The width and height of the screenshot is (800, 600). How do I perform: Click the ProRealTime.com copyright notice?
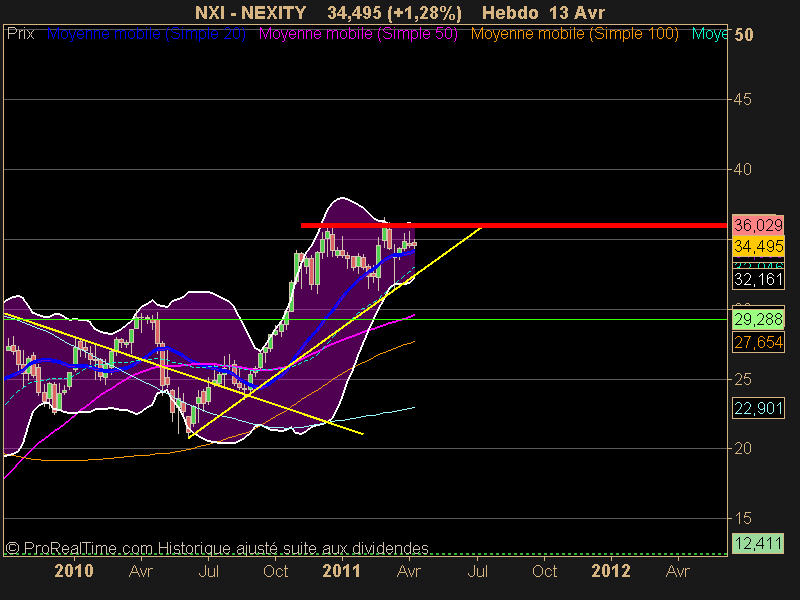tap(217, 548)
